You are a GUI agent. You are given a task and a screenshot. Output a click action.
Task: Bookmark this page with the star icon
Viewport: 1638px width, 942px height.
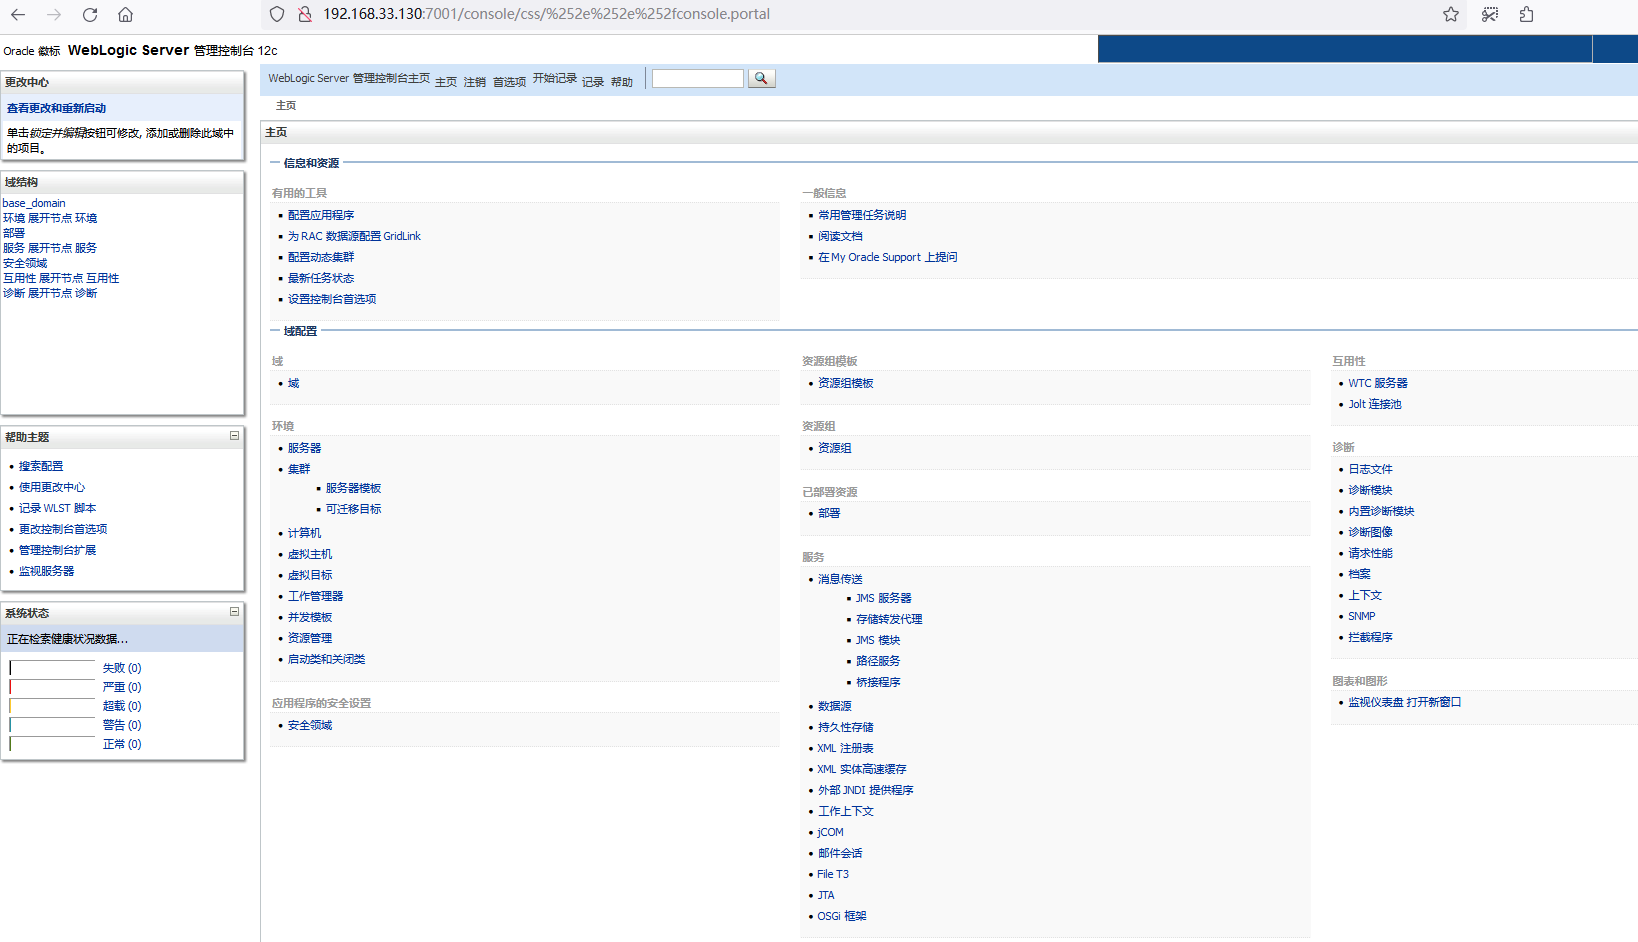(1451, 14)
